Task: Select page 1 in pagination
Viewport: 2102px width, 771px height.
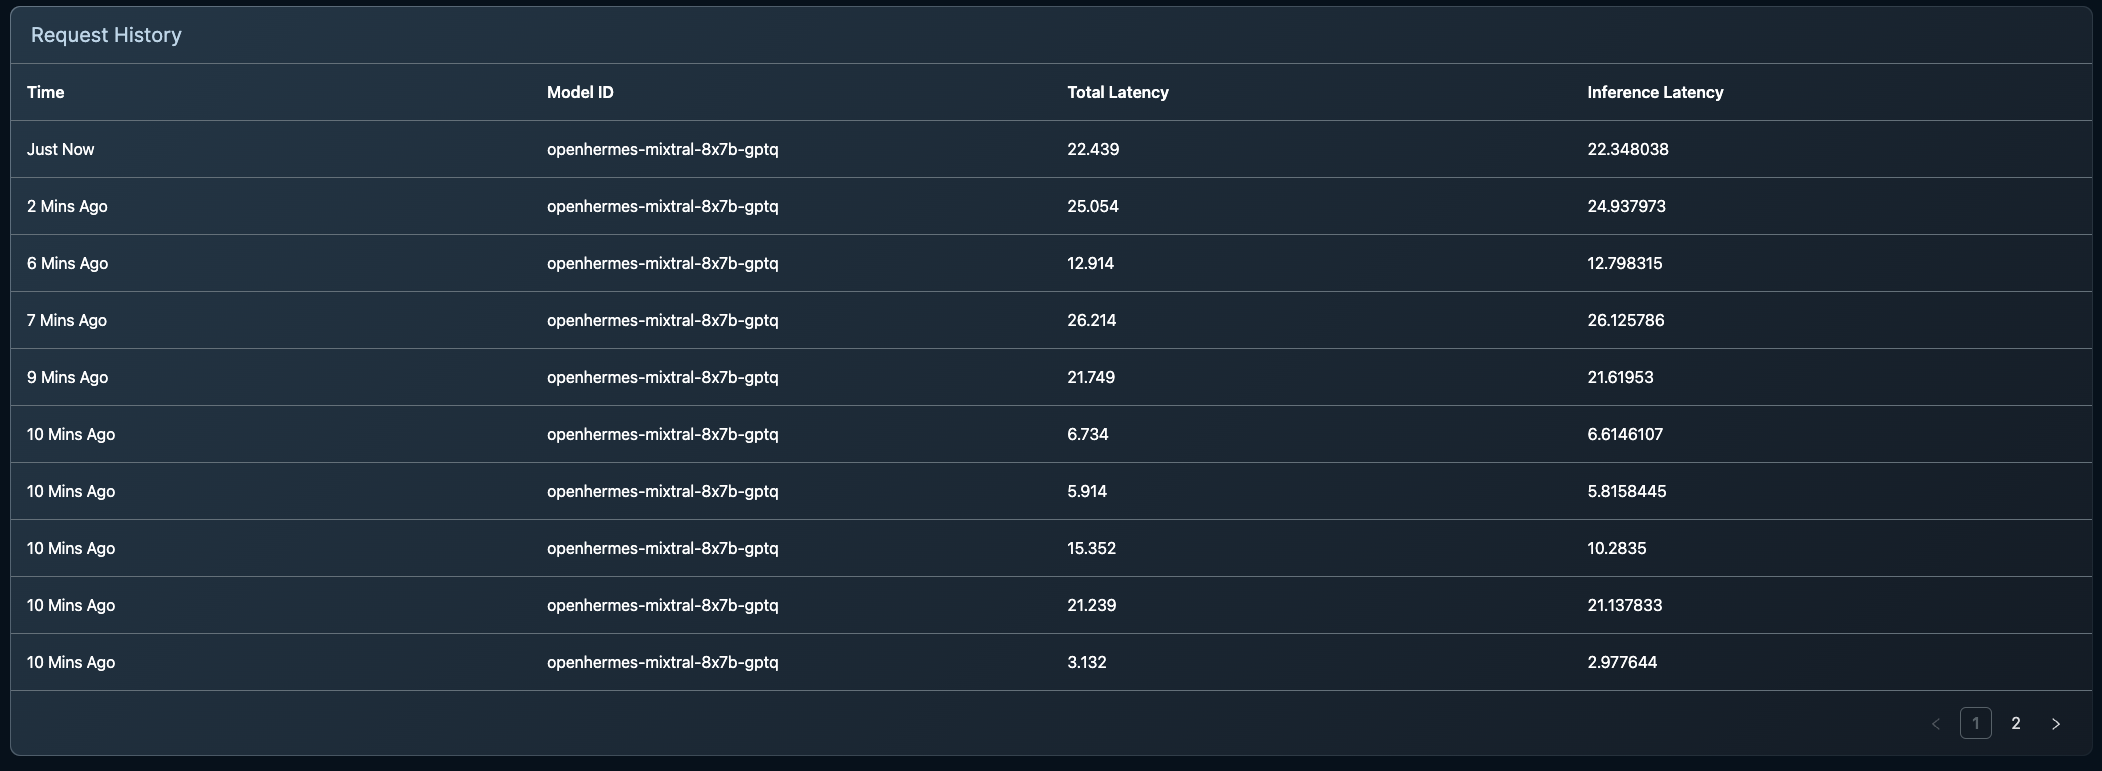Action: click(1975, 723)
